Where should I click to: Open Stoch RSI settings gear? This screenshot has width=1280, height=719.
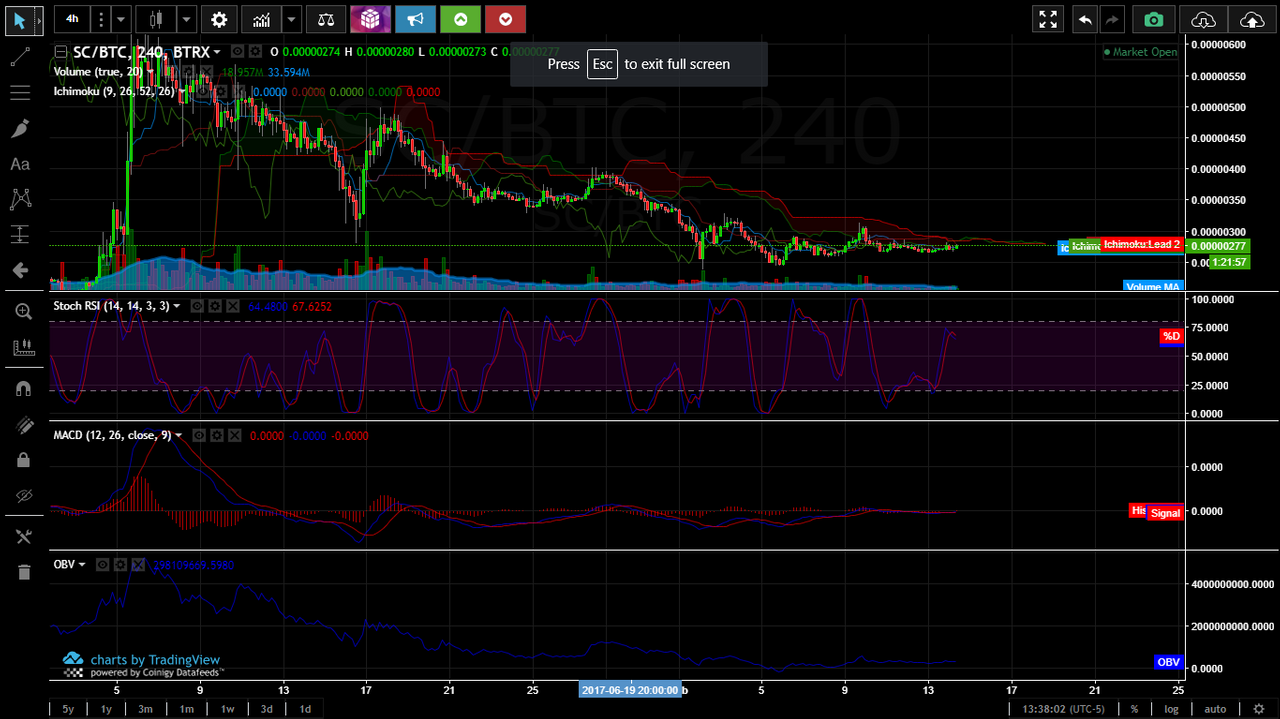pyautogui.click(x=214, y=306)
